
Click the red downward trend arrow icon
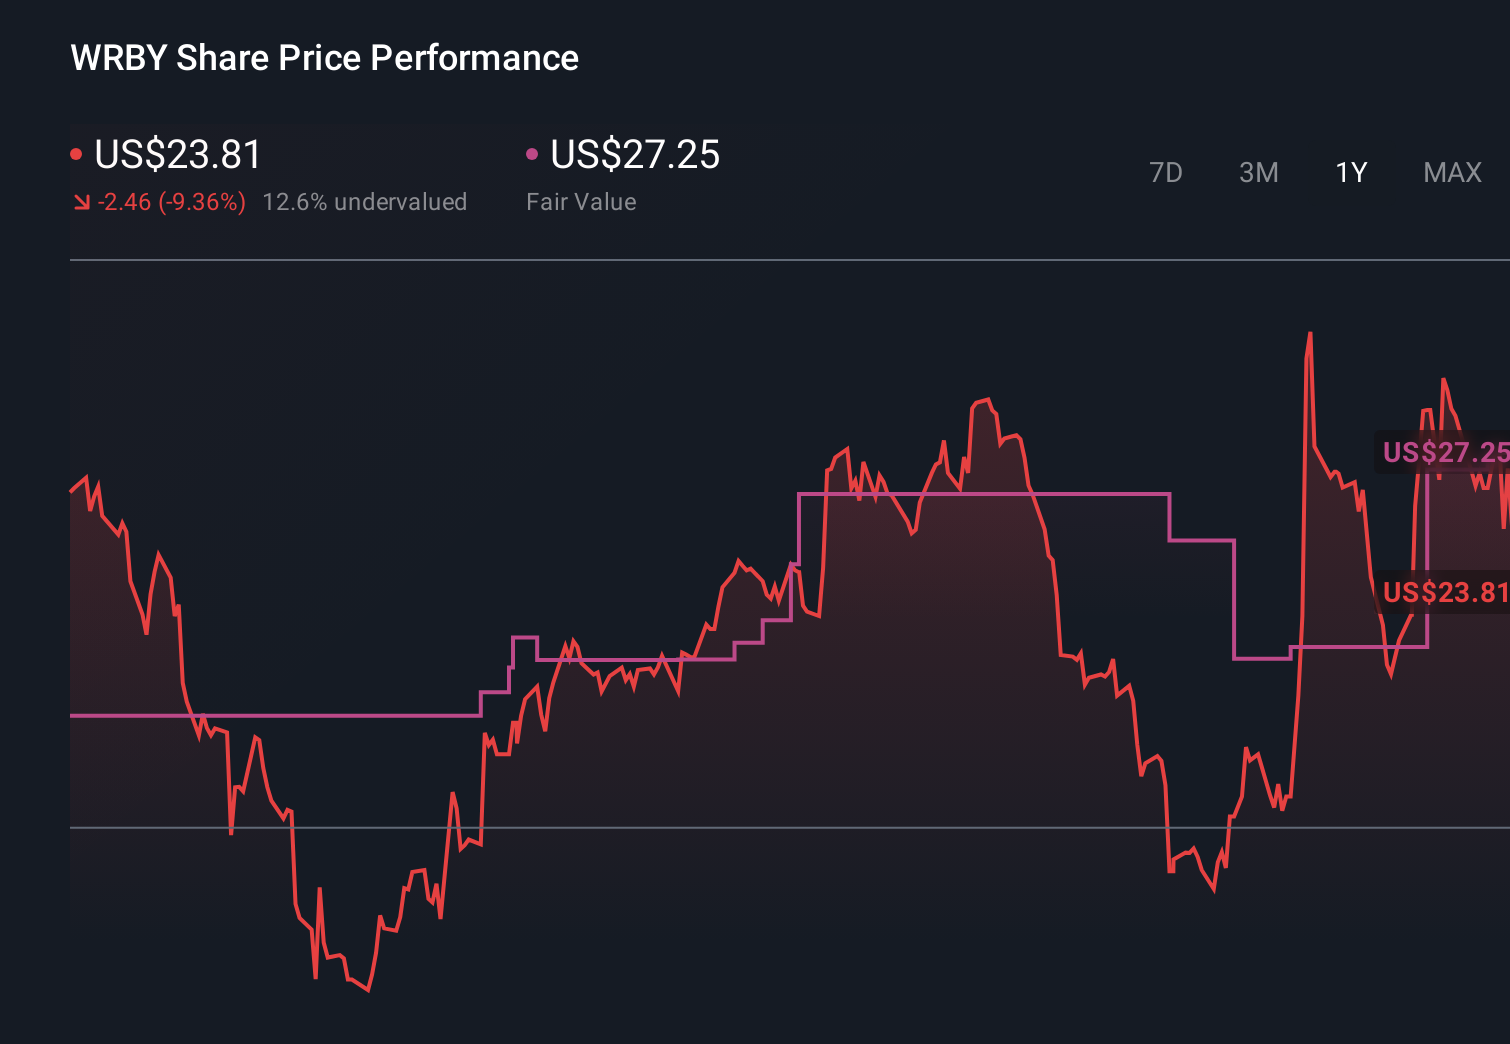click(82, 201)
